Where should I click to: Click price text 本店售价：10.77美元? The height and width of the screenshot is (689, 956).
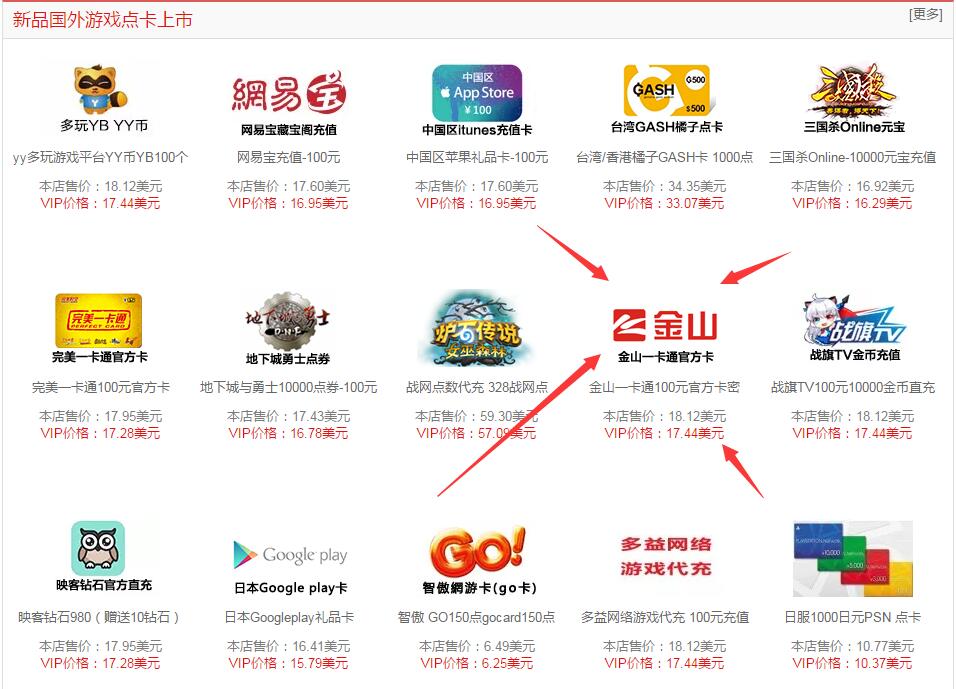(852, 646)
